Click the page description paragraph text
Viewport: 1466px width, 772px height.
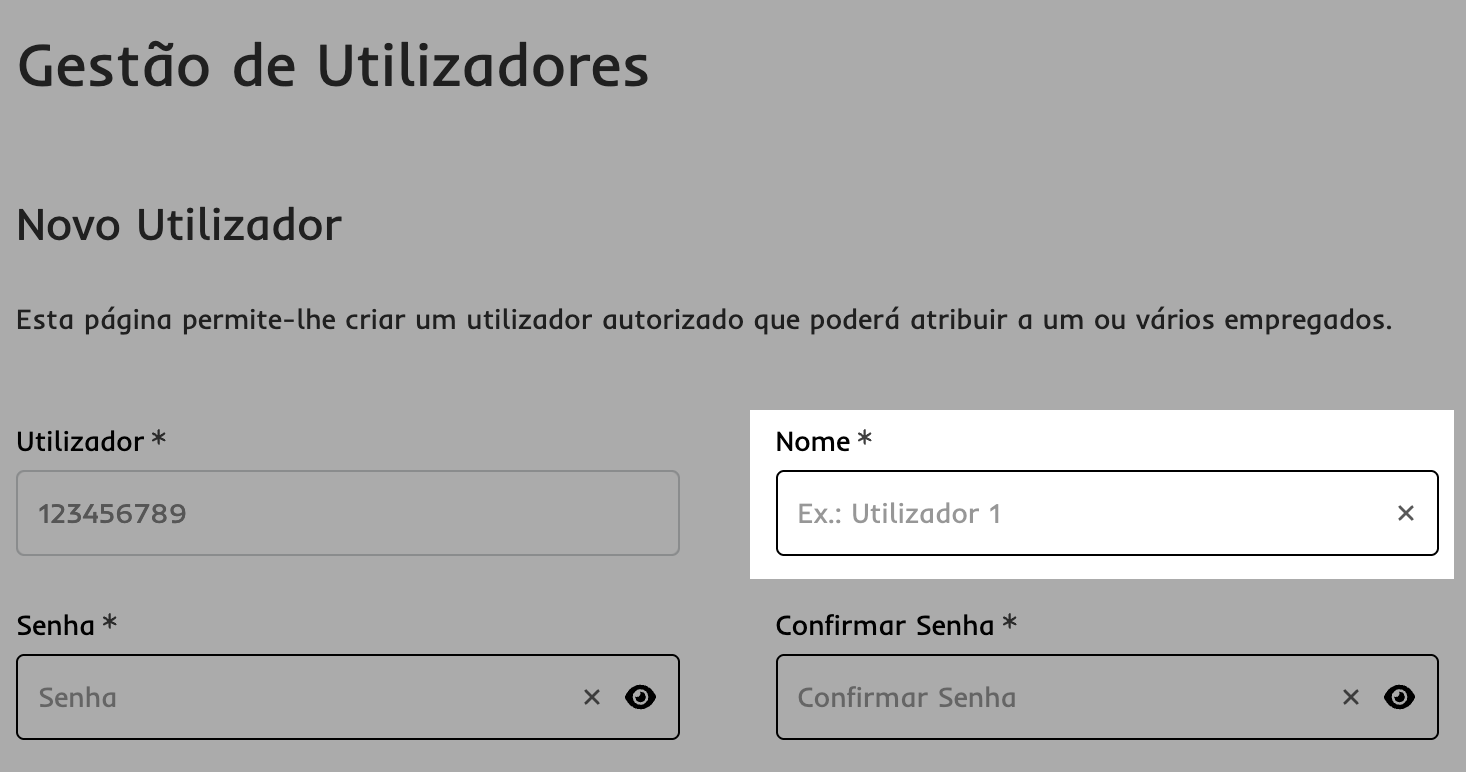(704, 321)
